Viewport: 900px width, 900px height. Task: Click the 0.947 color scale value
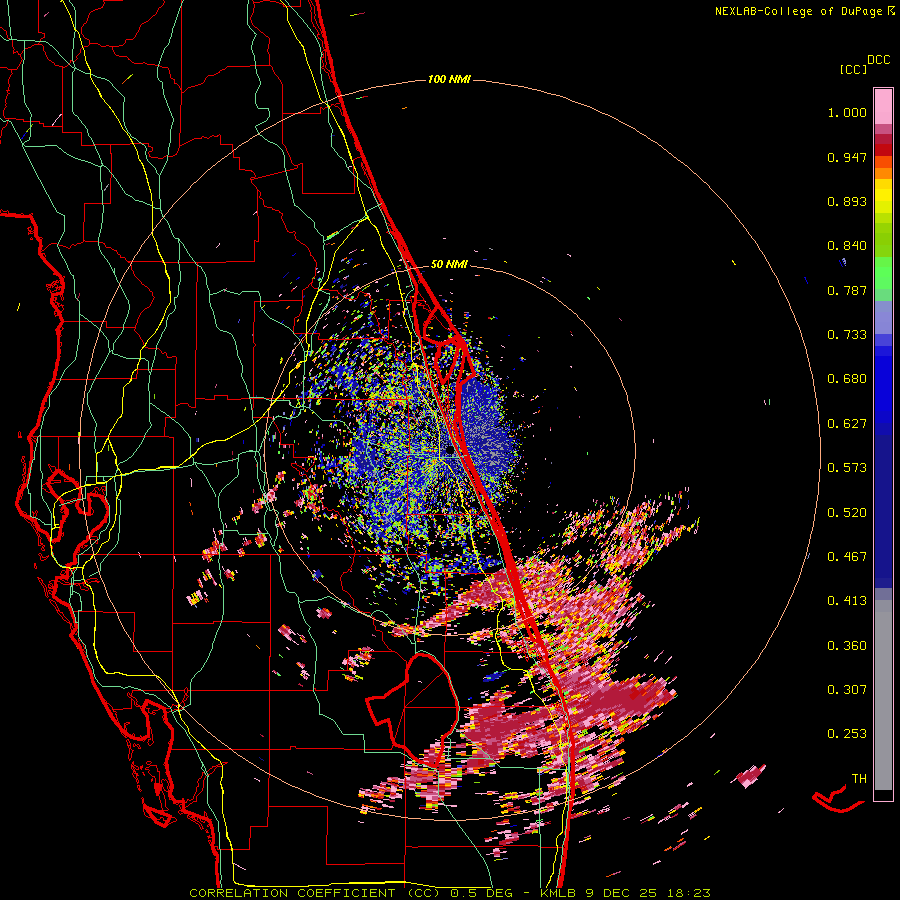click(847, 157)
